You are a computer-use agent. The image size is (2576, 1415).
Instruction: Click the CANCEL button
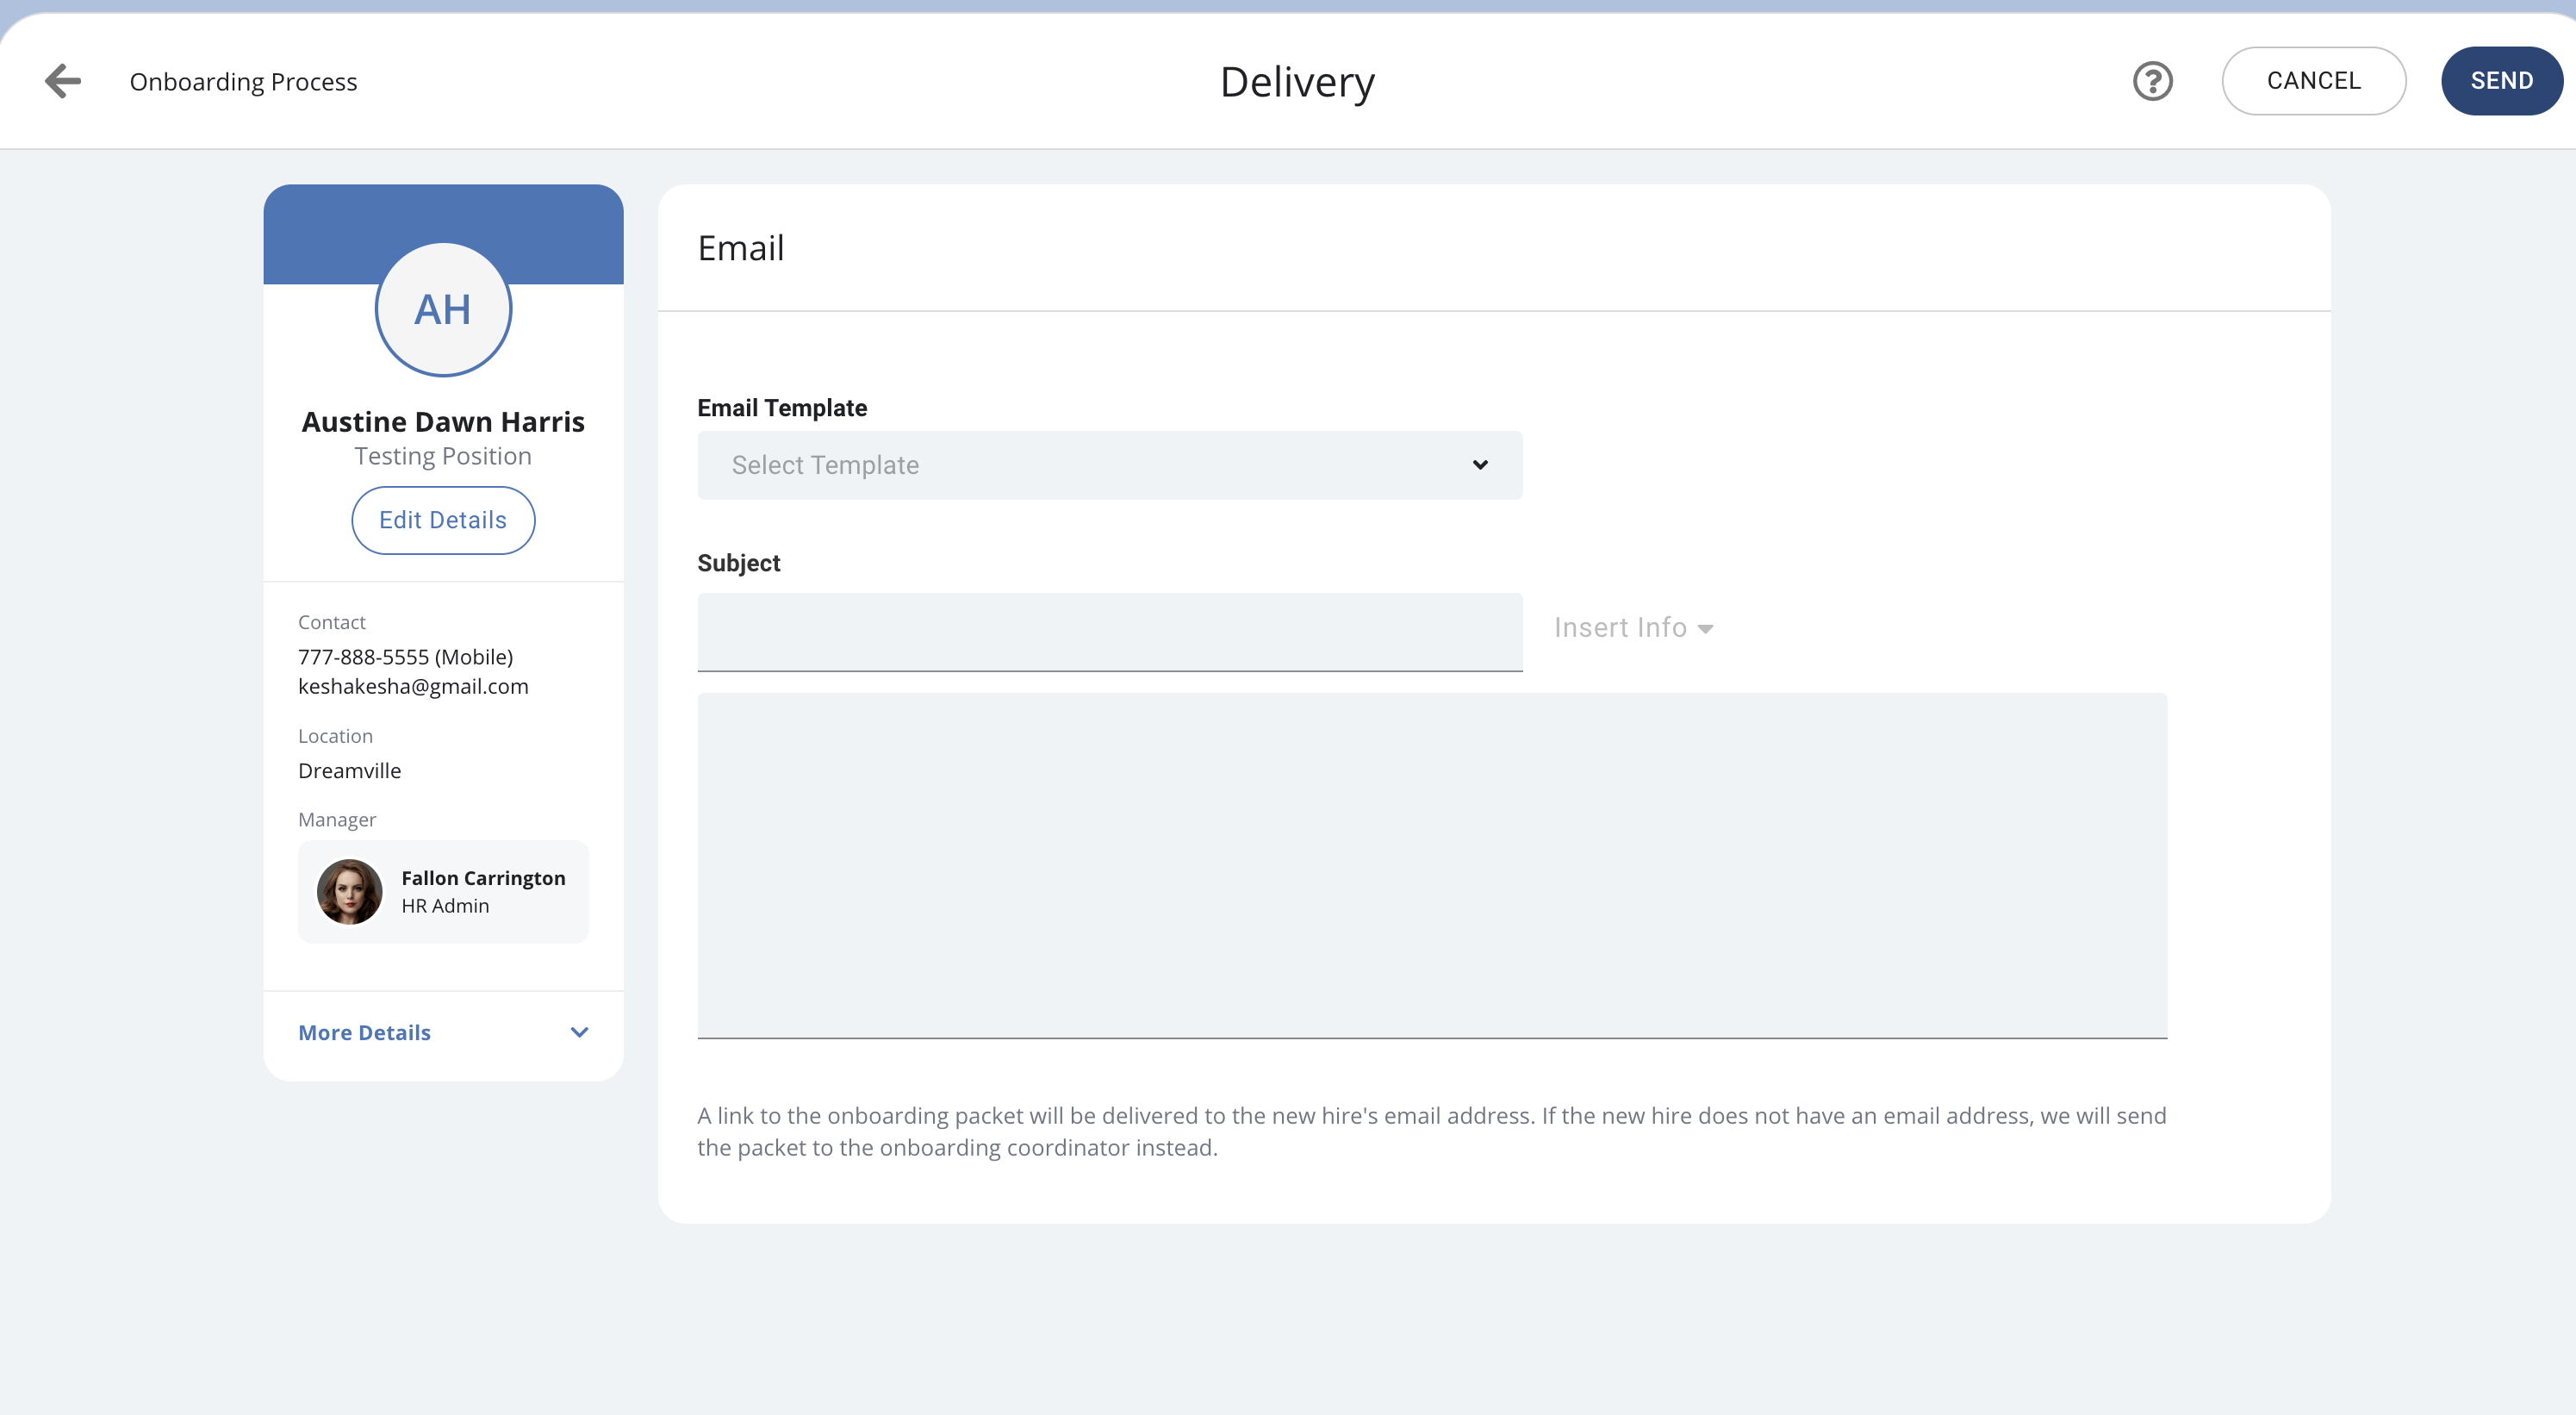2313,81
